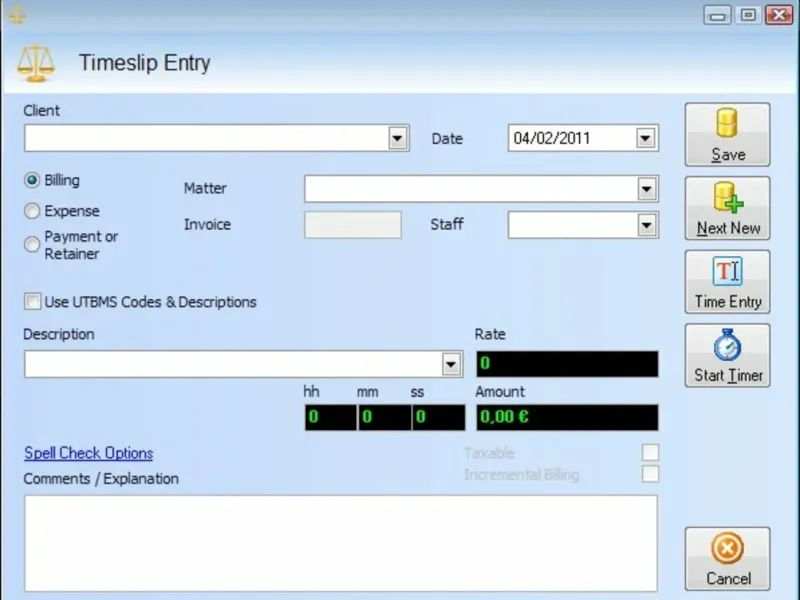This screenshot has height=600, width=800.
Task: Open Spell Check Options link
Action: pos(89,453)
